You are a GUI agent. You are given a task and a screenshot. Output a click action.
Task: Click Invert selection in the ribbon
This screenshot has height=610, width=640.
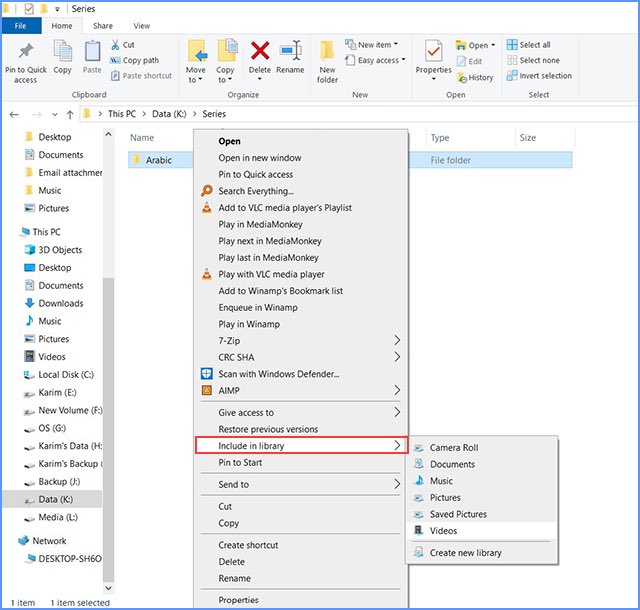pos(539,76)
